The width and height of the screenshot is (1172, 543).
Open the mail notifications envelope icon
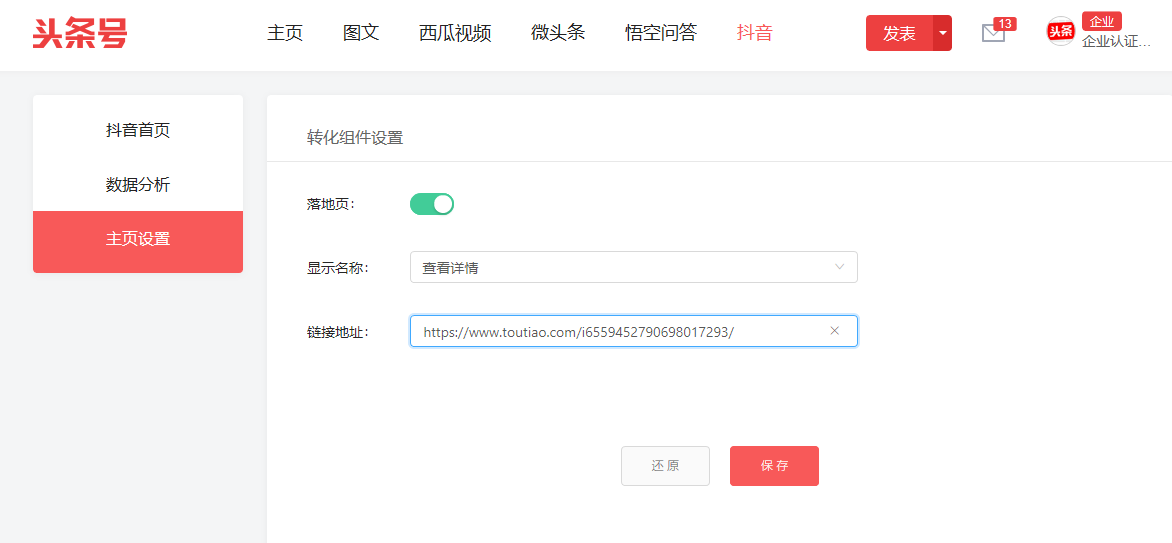click(993, 33)
